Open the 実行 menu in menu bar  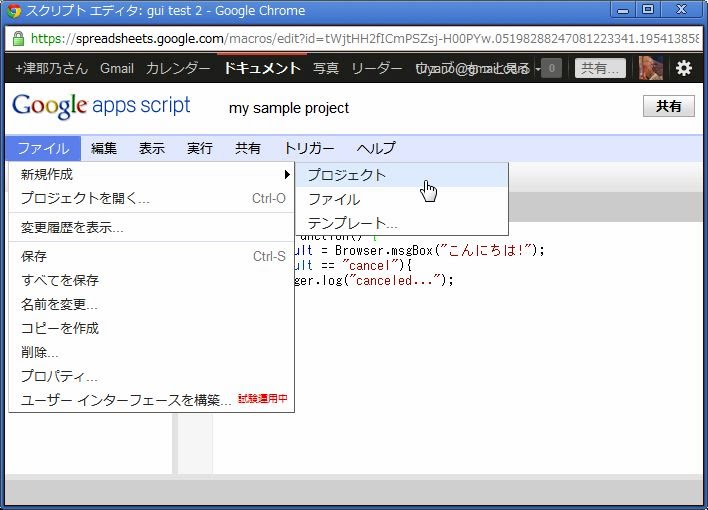click(x=200, y=148)
